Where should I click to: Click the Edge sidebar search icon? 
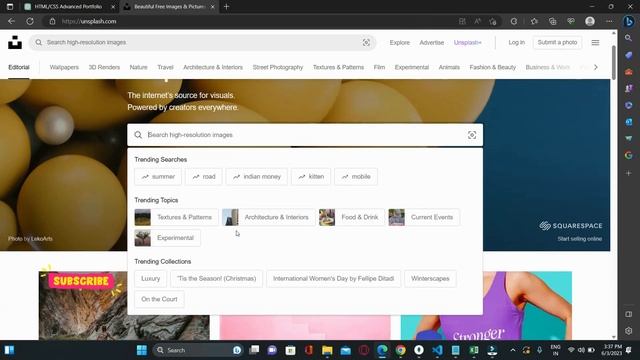(x=629, y=38)
